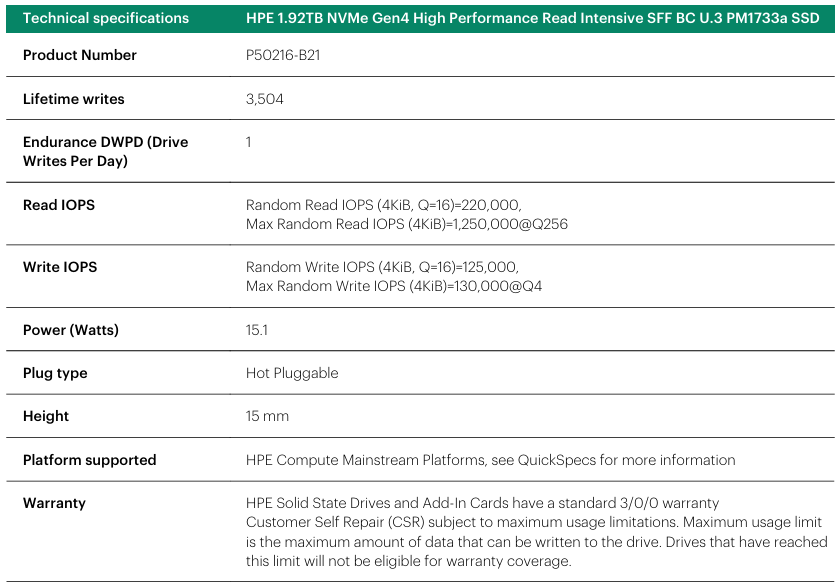Image resolution: width=838 pixels, height=584 pixels.
Task: Click the Product Number row label
Action: [x=80, y=55]
